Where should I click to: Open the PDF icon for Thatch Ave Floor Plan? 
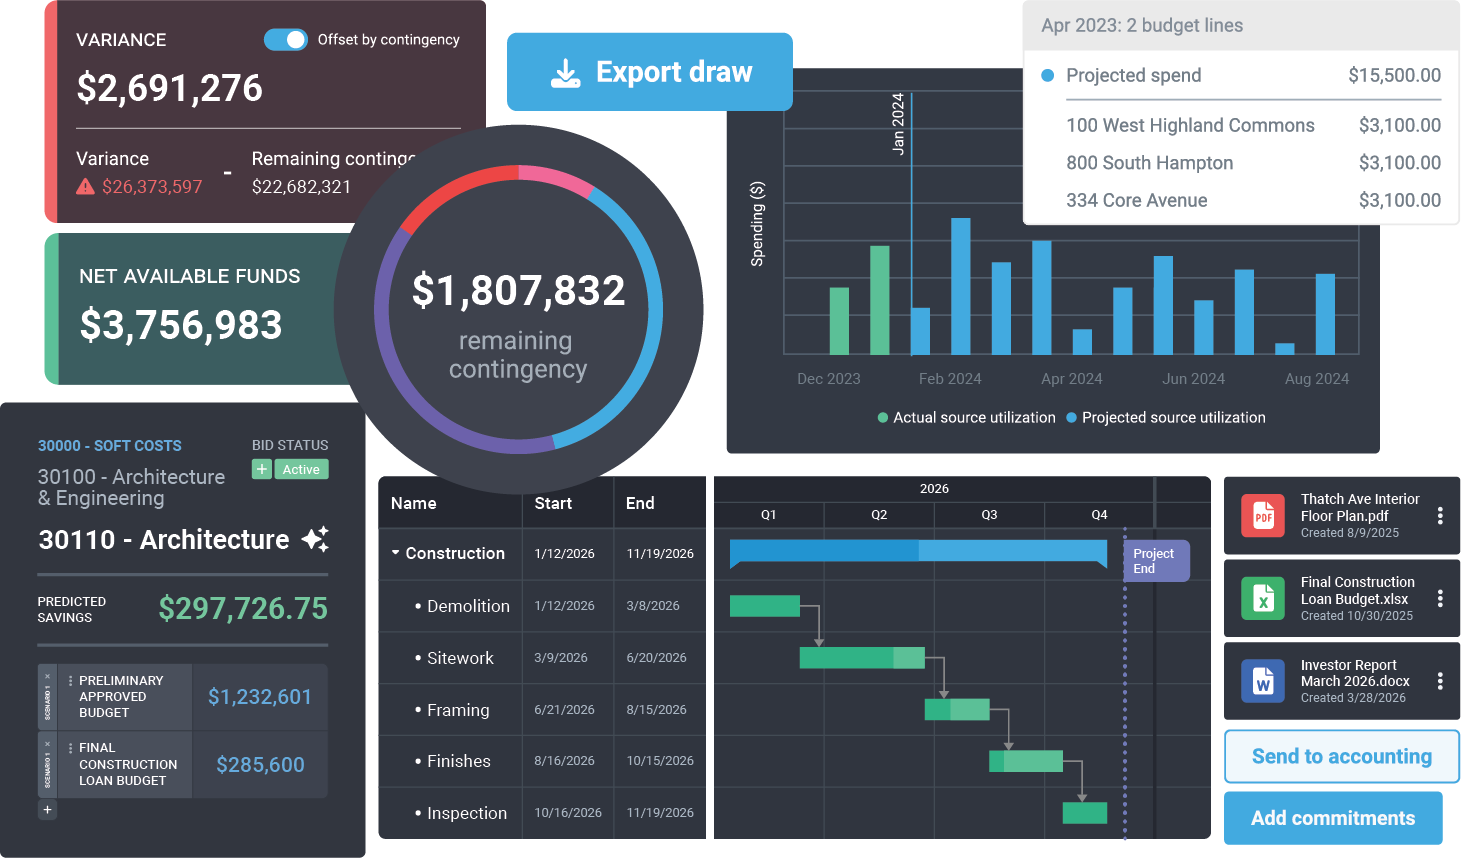click(x=1262, y=516)
